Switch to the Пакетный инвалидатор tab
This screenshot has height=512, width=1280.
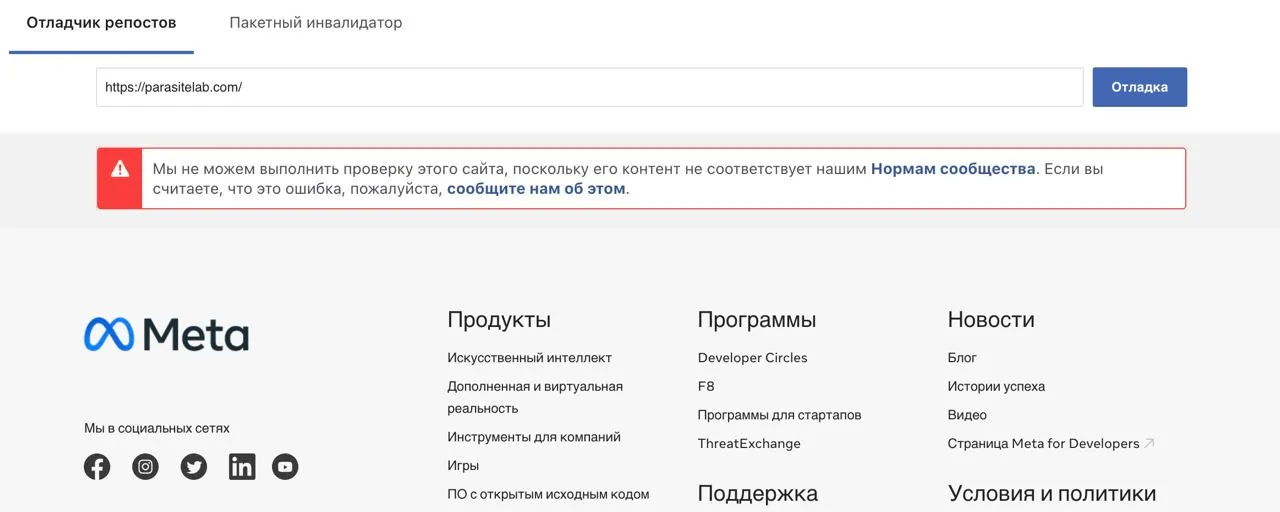tap(316, 22)
